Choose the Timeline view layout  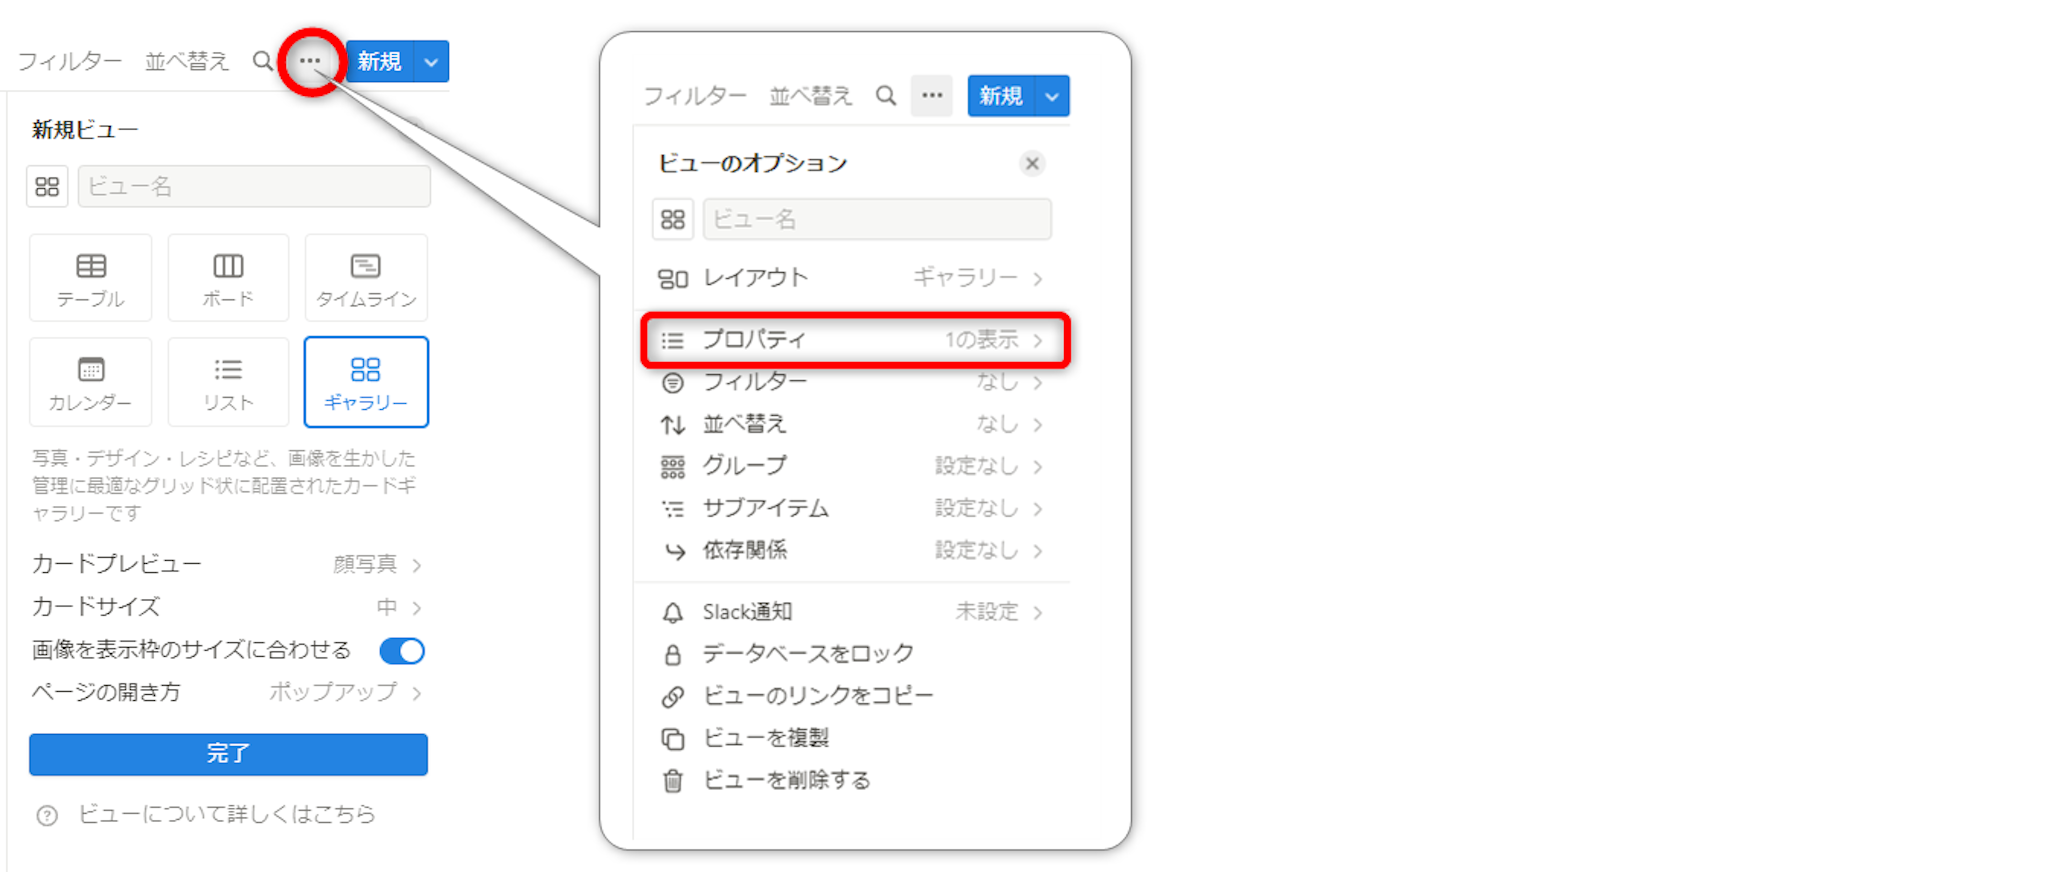(x=366, y=278)
